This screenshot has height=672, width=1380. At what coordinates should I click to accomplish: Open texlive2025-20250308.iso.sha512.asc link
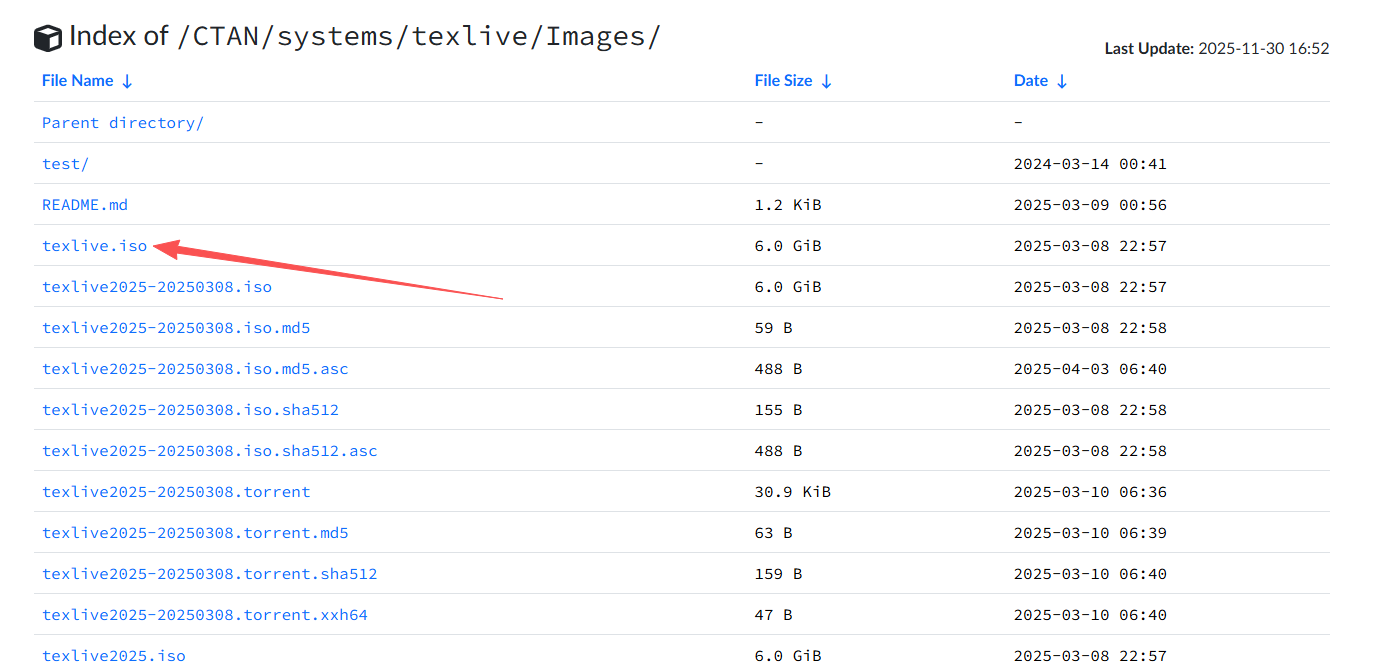click(210, 451)
